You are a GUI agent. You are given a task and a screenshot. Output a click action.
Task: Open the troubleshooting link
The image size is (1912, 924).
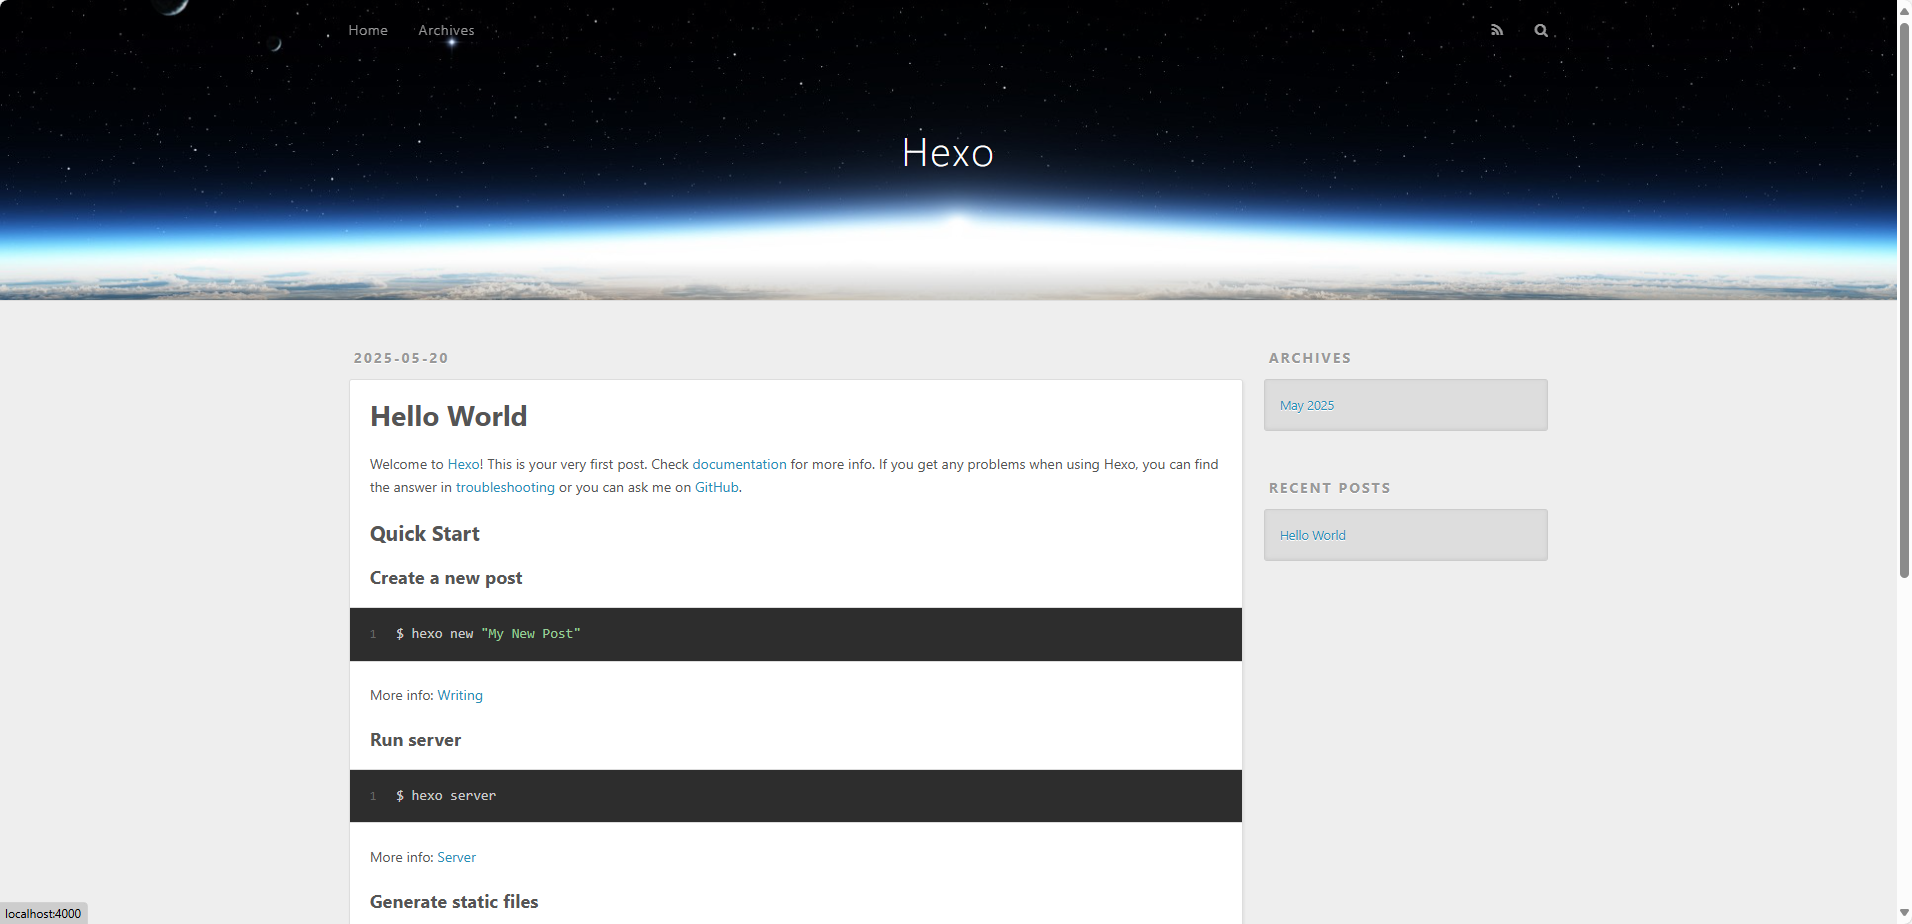tap(505, 487)
